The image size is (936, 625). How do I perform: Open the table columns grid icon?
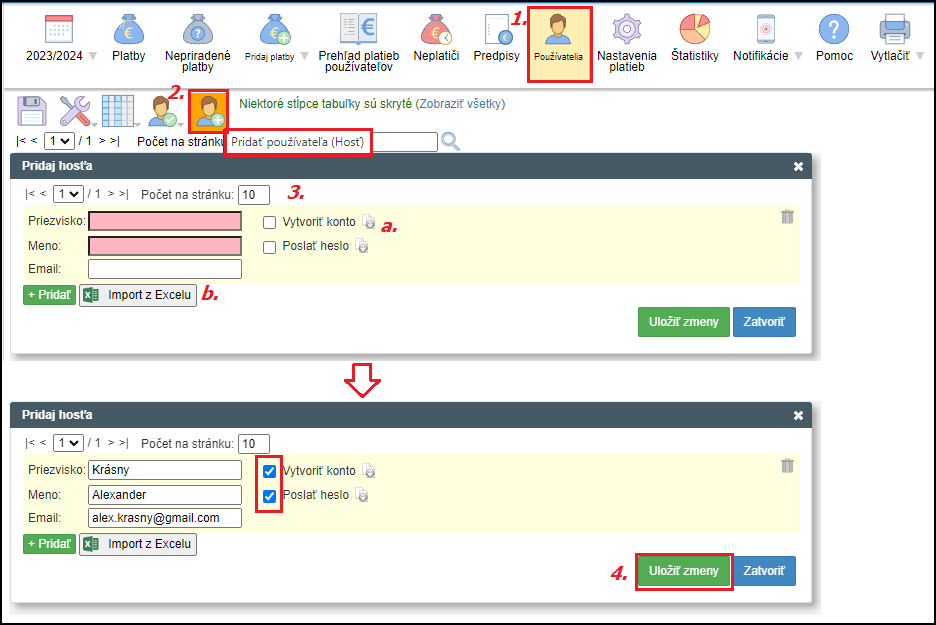[x=118, y=110]
